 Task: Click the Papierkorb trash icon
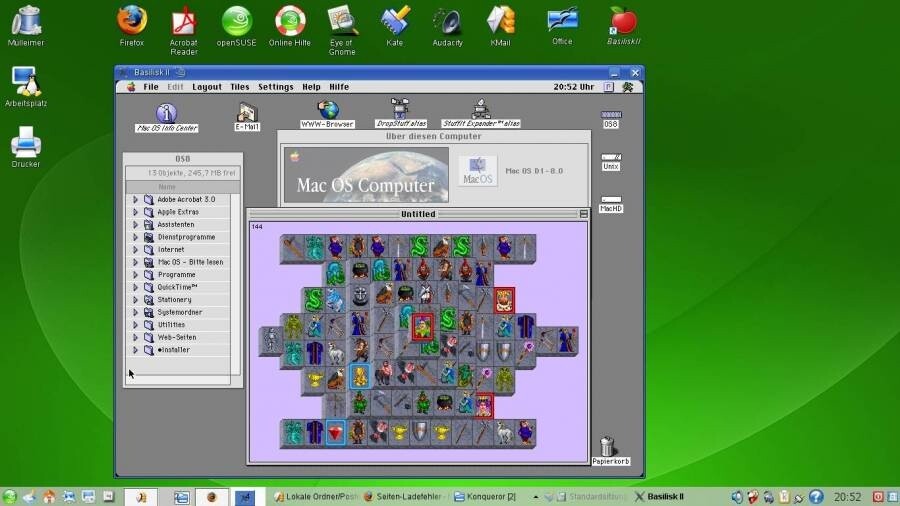[608, 446]
